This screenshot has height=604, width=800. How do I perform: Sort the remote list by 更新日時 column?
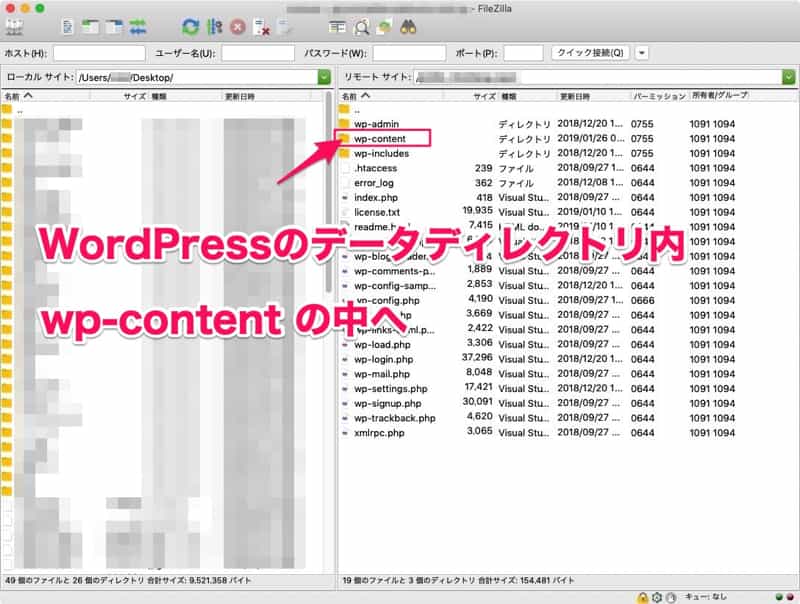click(593, 96)
